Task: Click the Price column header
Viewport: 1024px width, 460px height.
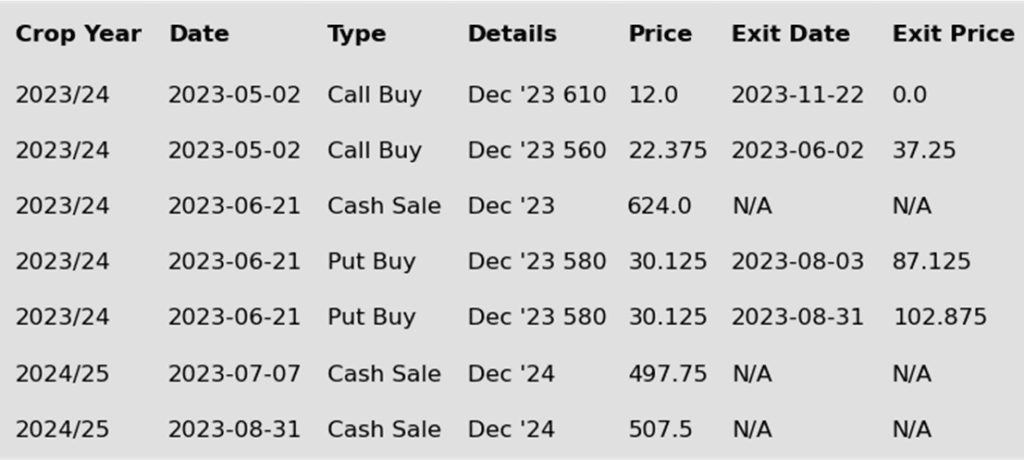Action: pos(660,34)
